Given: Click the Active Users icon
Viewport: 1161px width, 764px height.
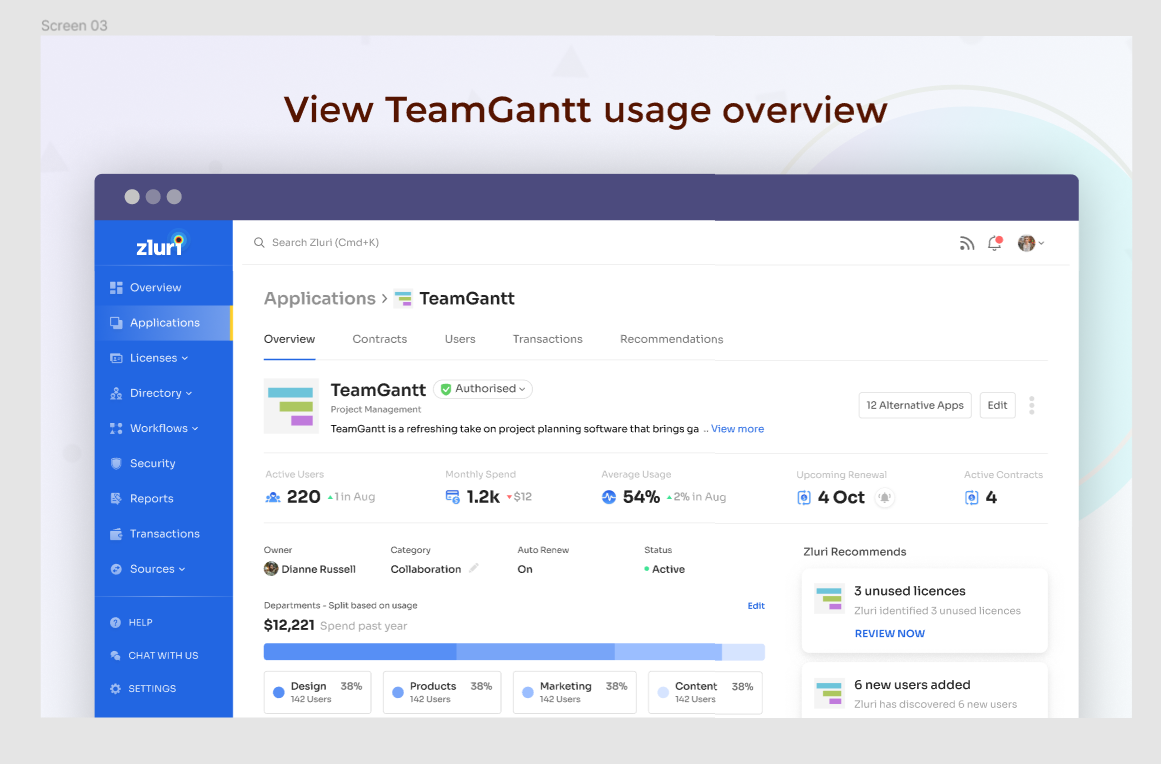Looking at the screenshot, I should tap(272, 497).
